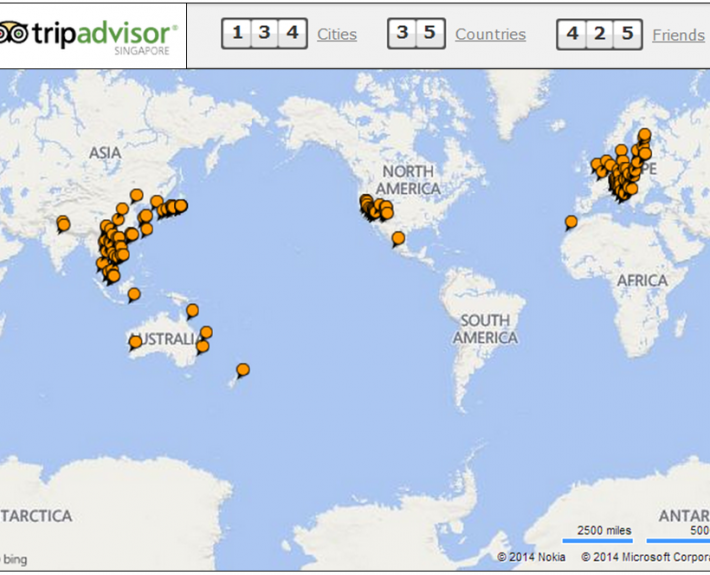Click the pin at northern Australia's tip
Image resolution: width=710 pixels, height=575 pixels.
[192, 310]
